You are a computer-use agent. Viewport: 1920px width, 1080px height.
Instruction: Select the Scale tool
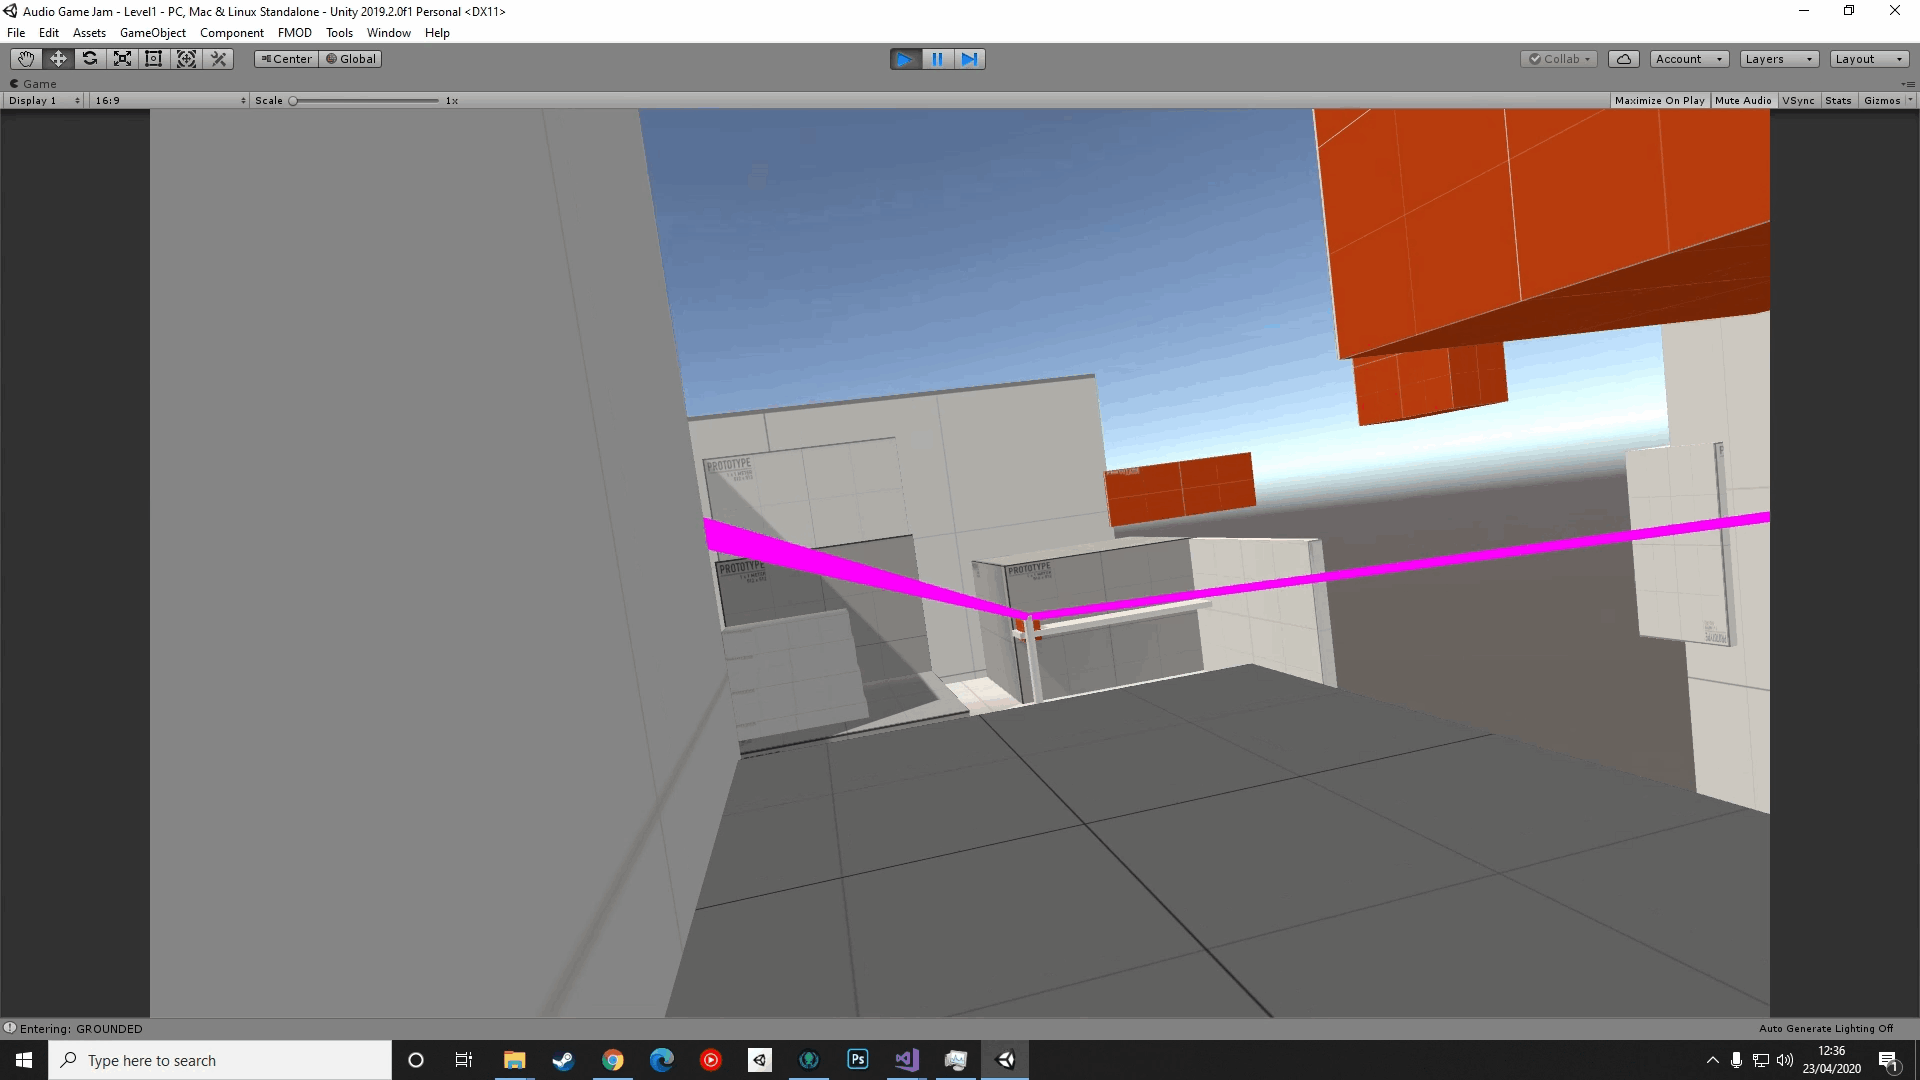pyautogui.click(x=122, y=59)
